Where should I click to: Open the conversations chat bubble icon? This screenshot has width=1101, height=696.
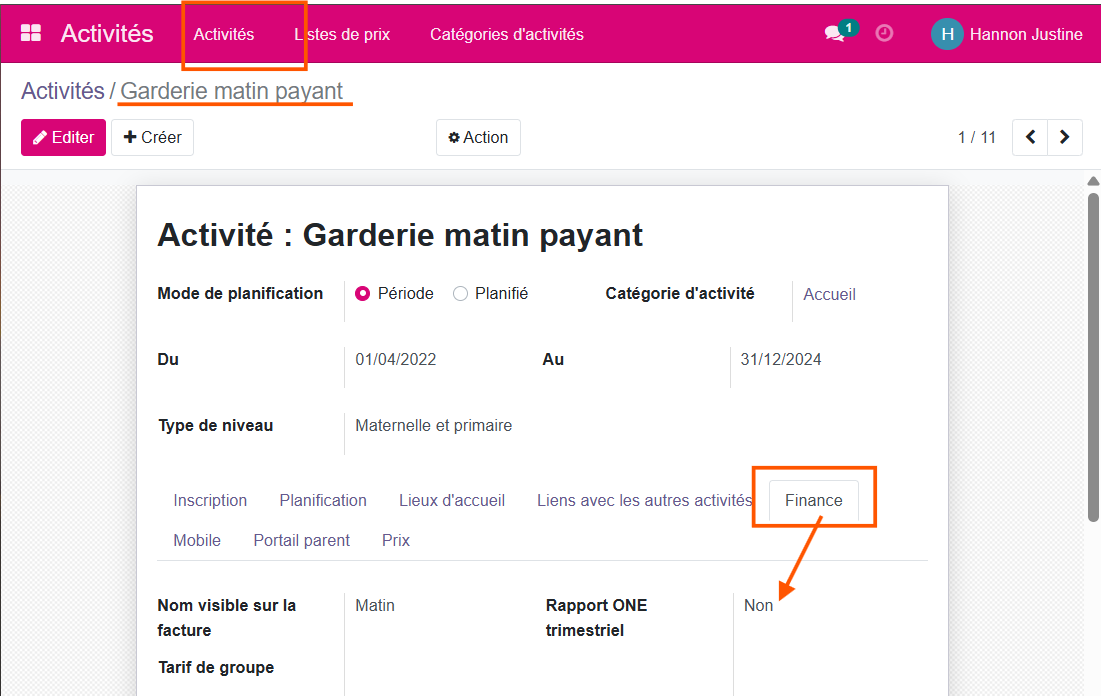(834, 34)
